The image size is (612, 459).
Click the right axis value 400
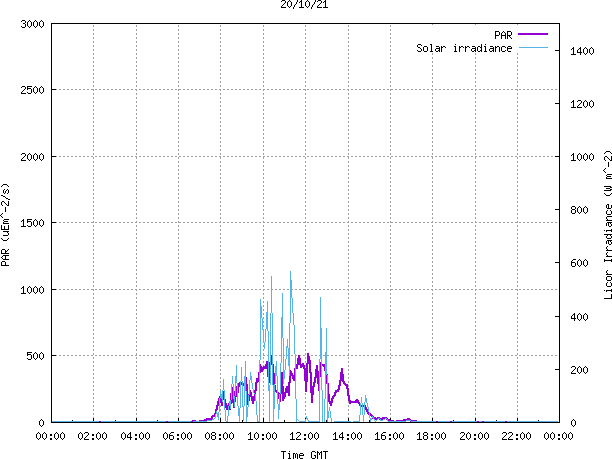click(x=579, y=317)
